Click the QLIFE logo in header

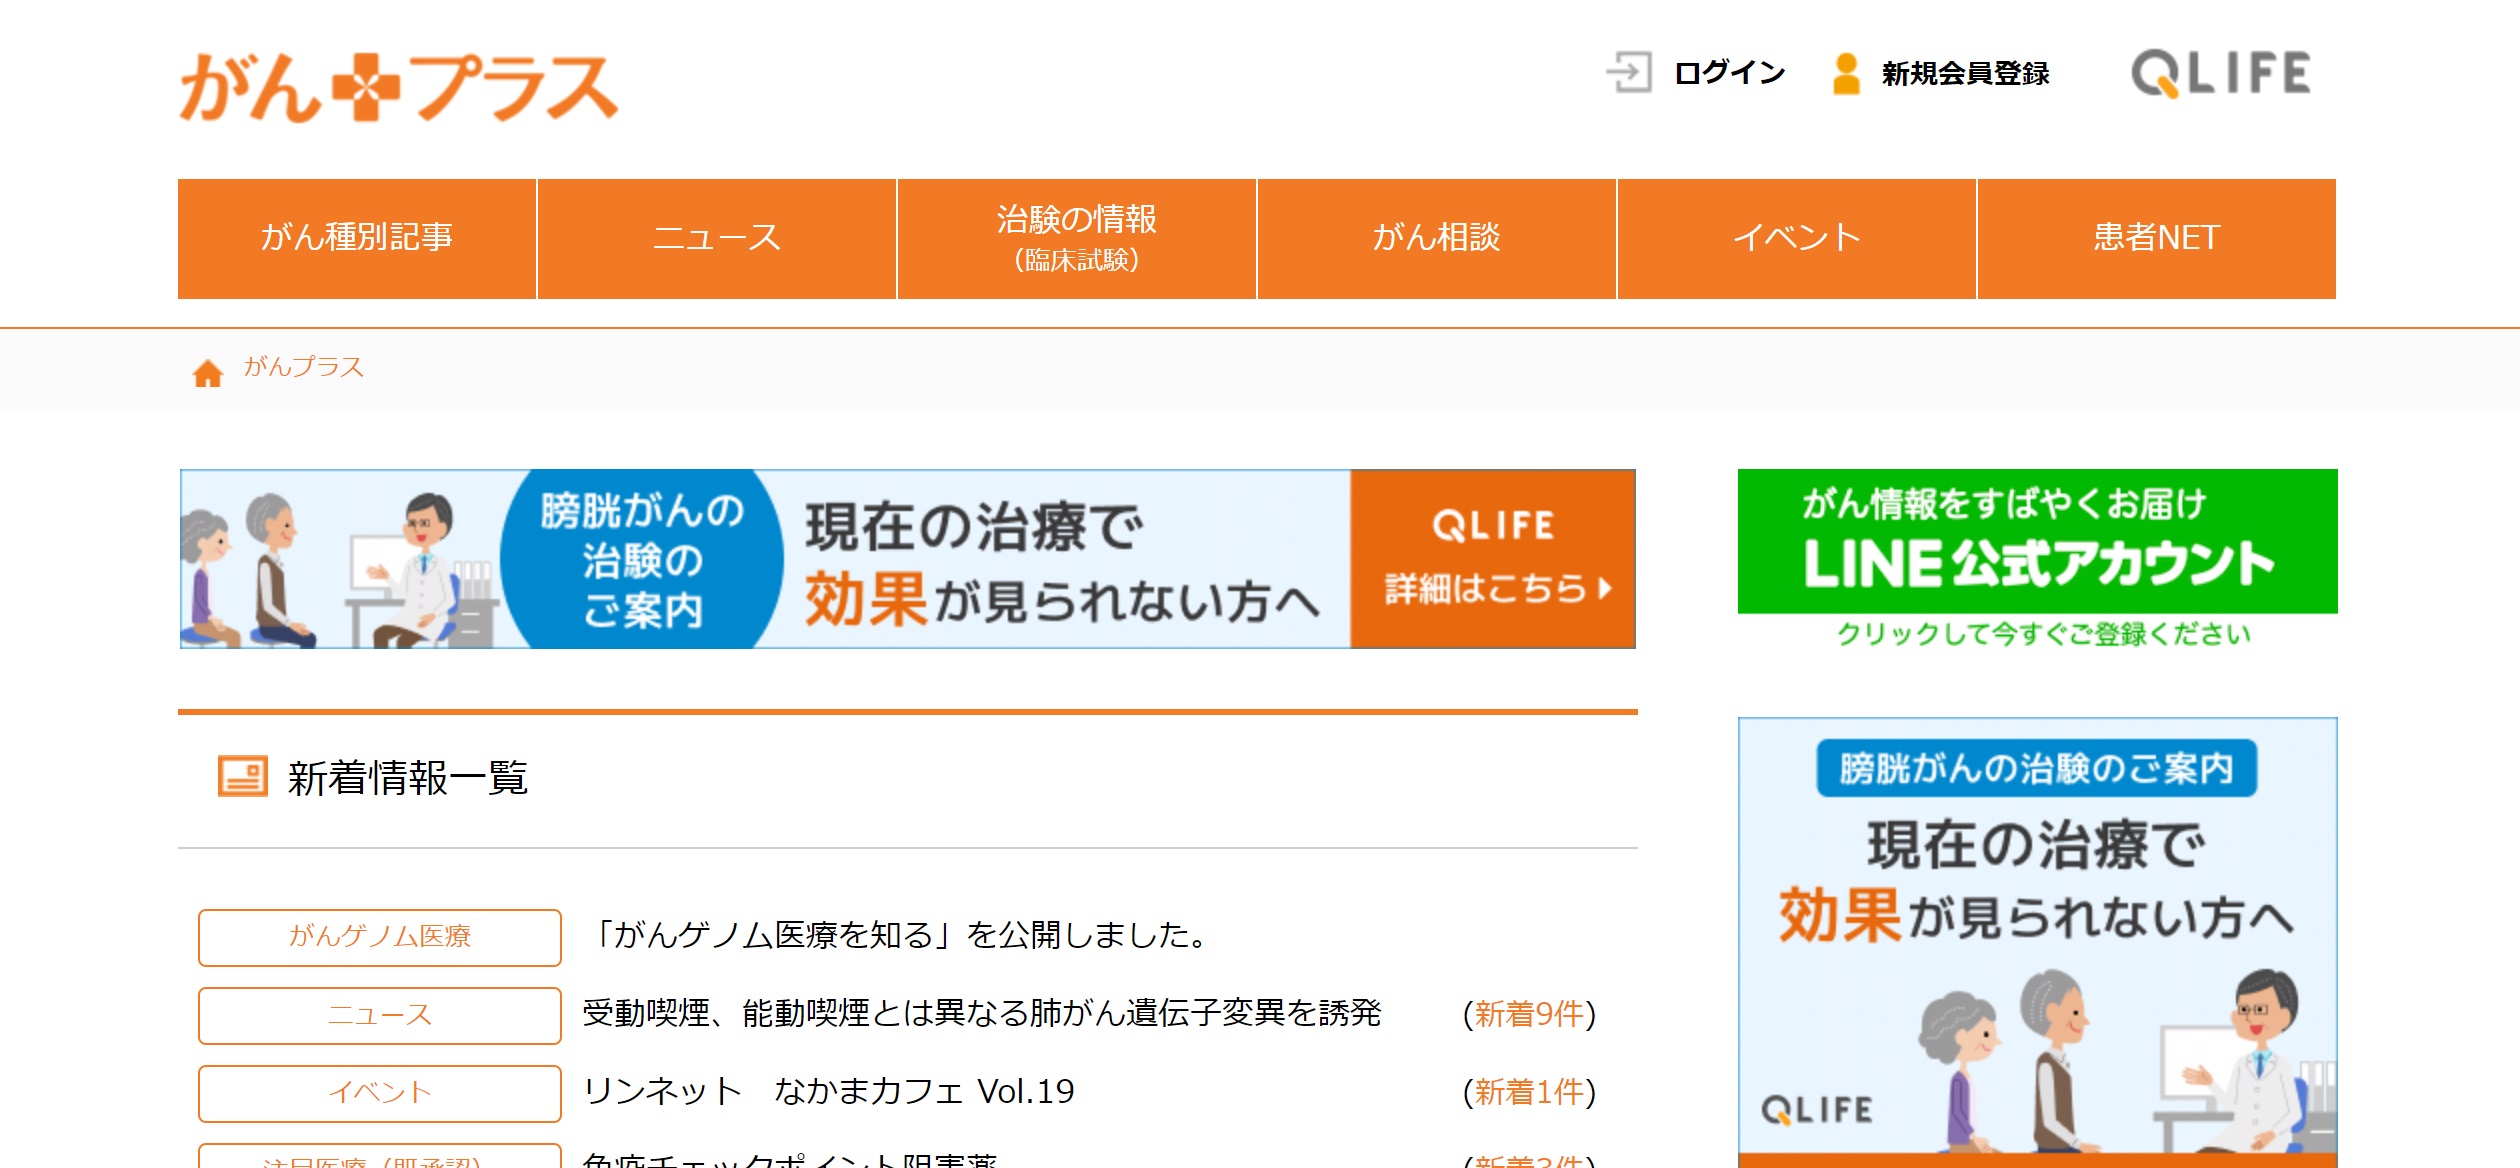[x=2220, y=73]
